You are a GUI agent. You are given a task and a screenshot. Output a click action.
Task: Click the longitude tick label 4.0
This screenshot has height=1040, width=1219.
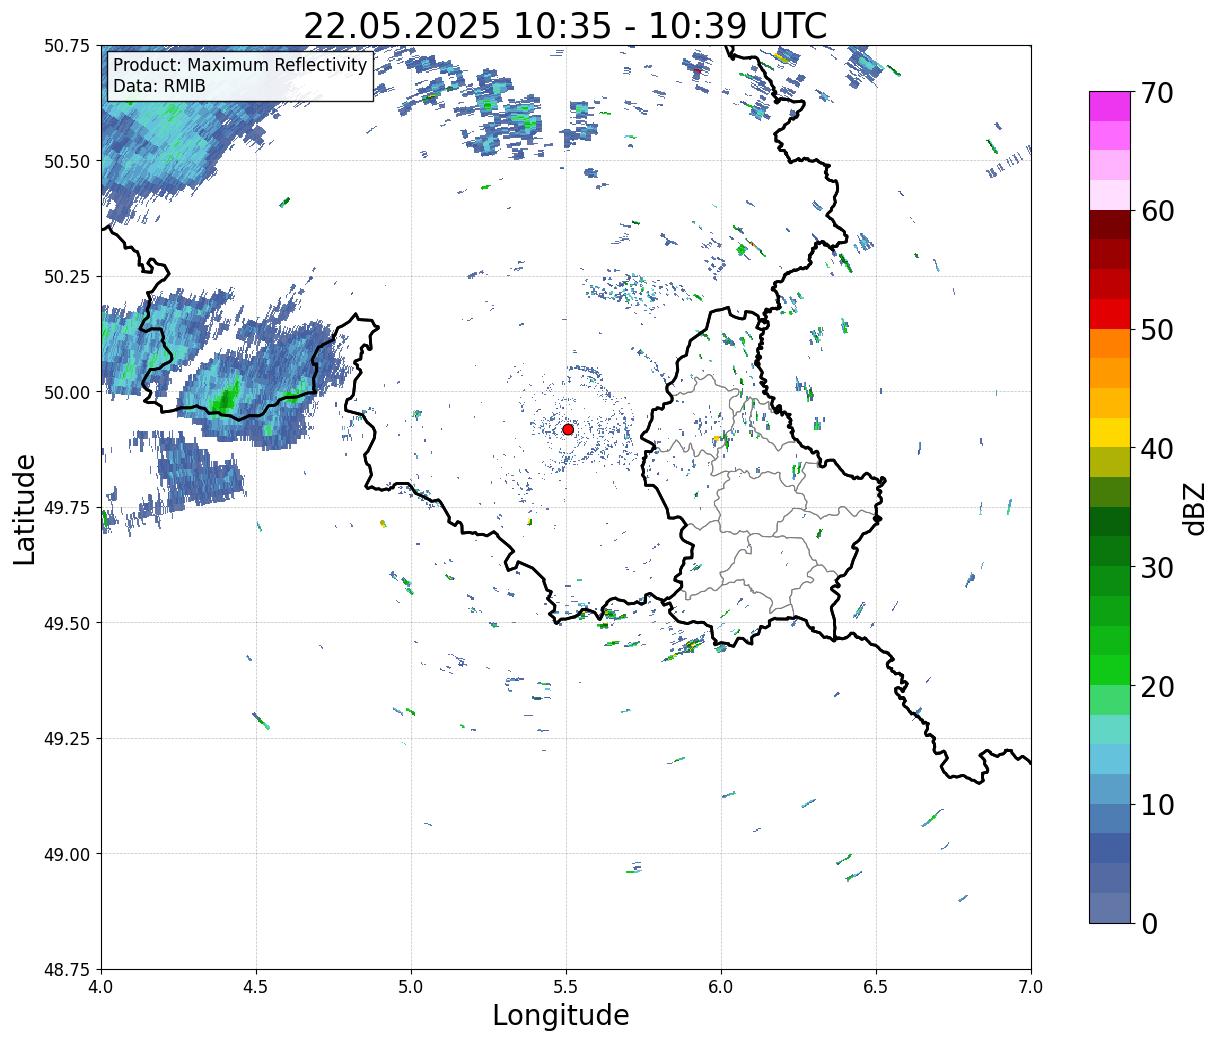[101, 987]
